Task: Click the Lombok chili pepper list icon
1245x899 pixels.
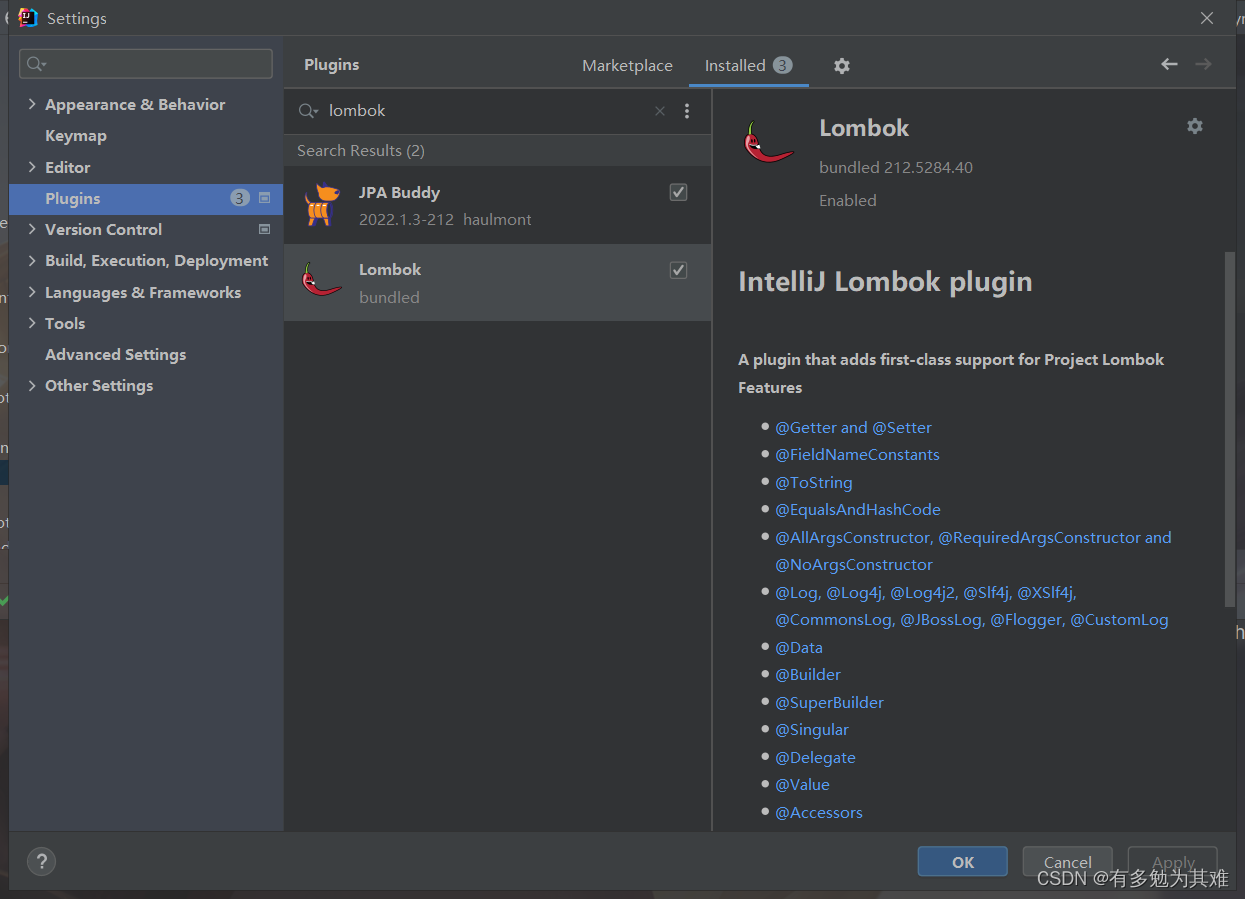Action: coord(322,281)
